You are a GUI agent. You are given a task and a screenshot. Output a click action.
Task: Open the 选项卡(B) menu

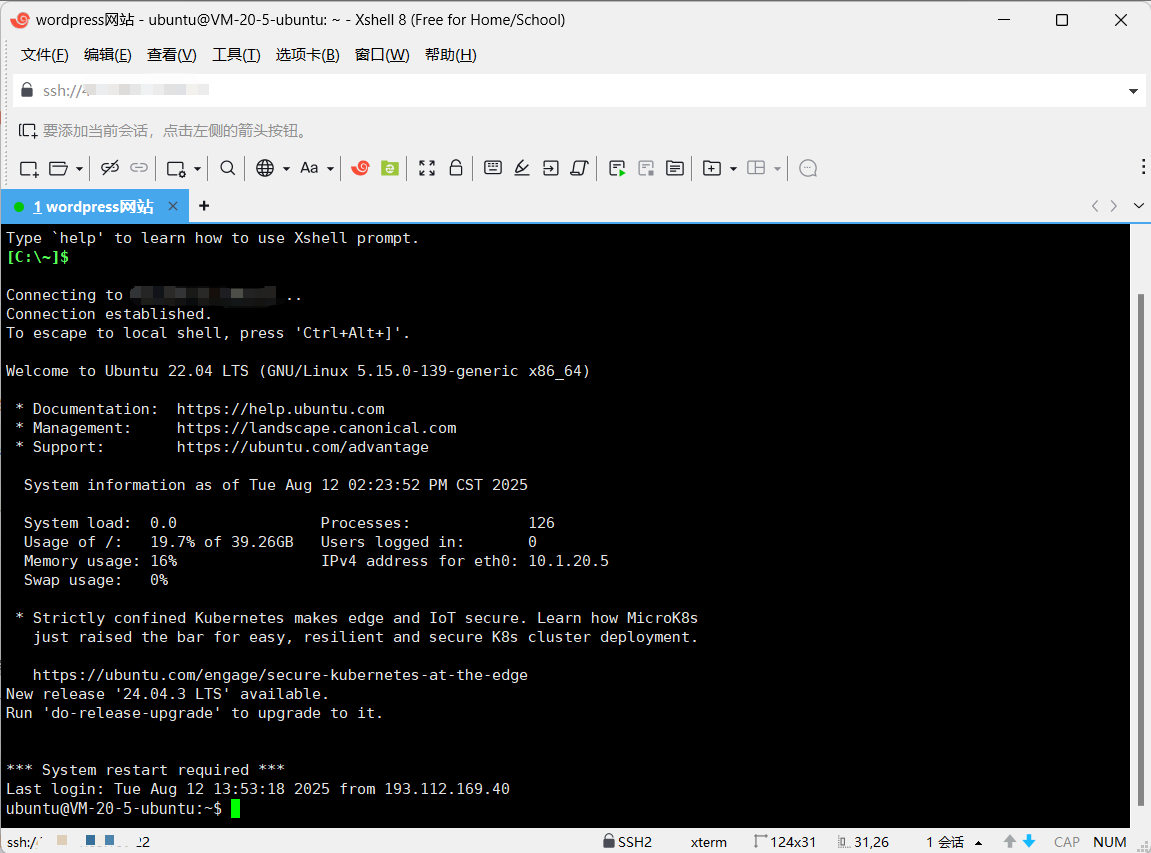(308, 55)
